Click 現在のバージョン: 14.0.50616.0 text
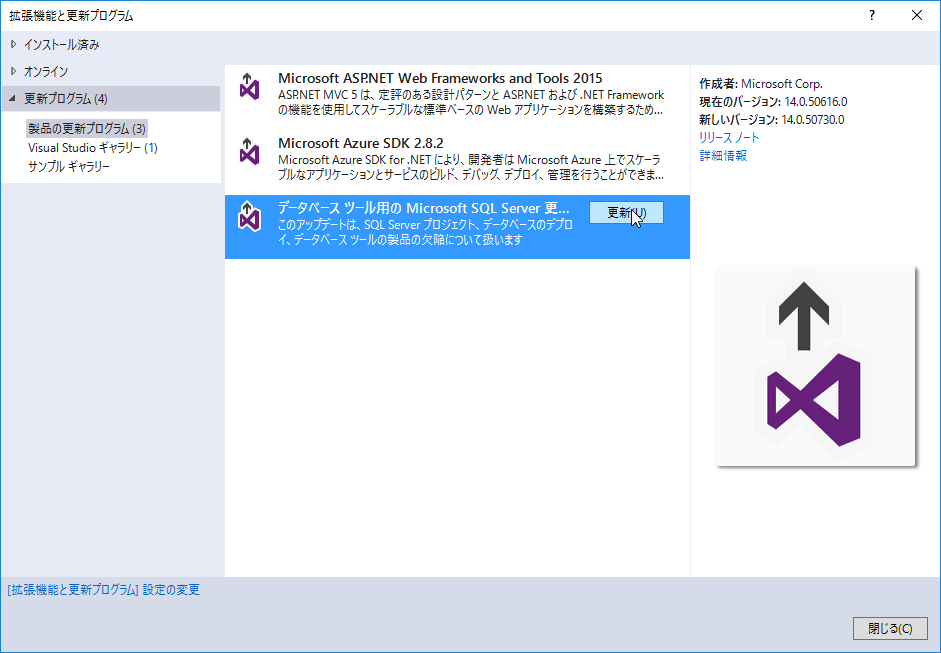 pos(774,101)
